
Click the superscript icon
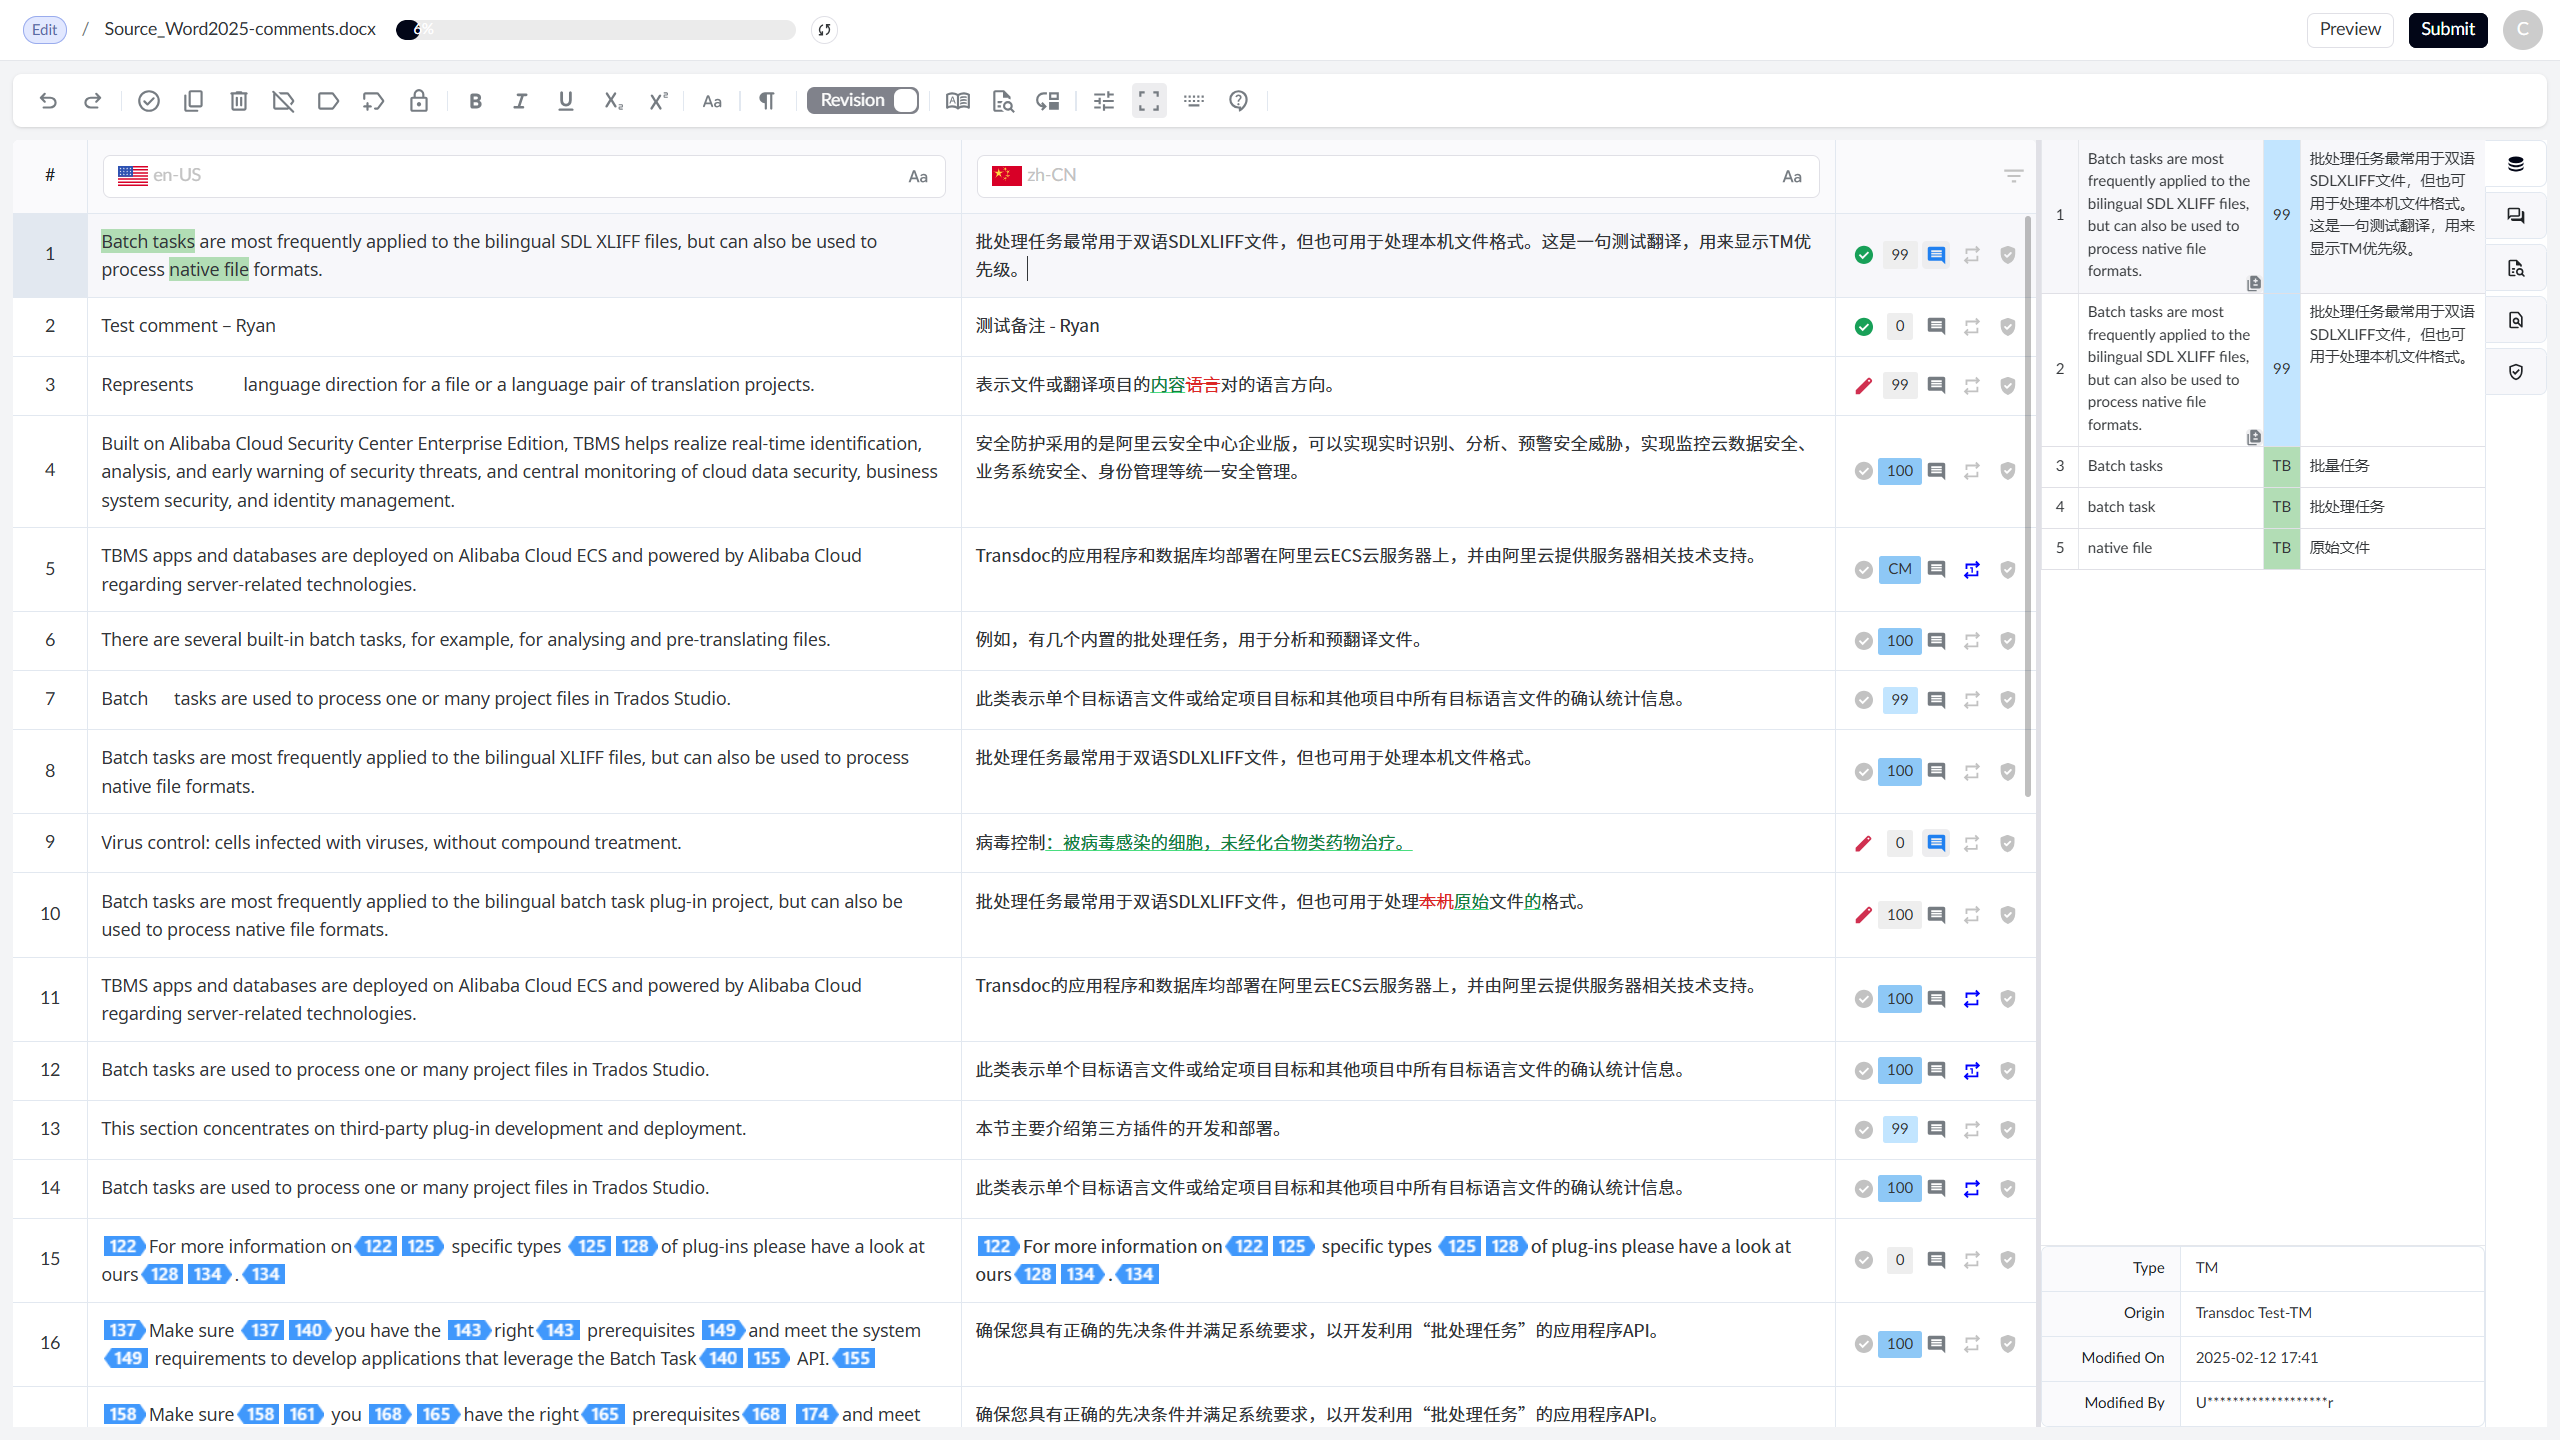[658, 101]
